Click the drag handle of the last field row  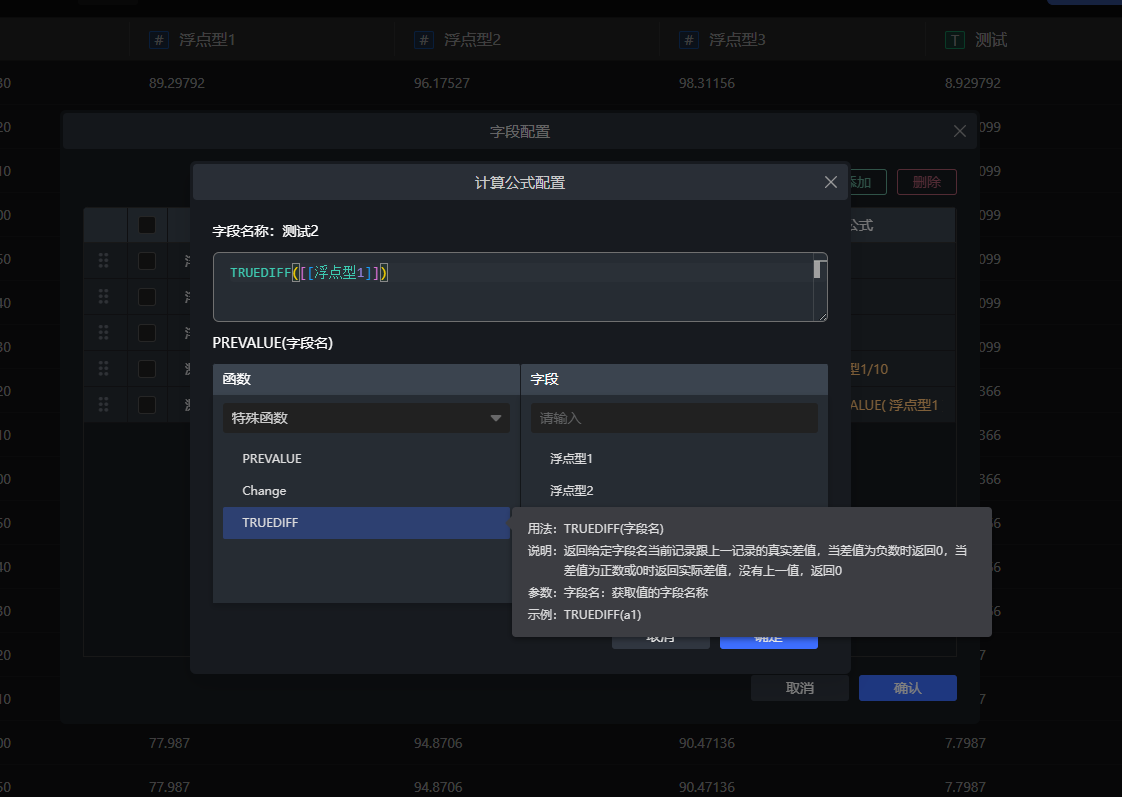pos(103,405)
